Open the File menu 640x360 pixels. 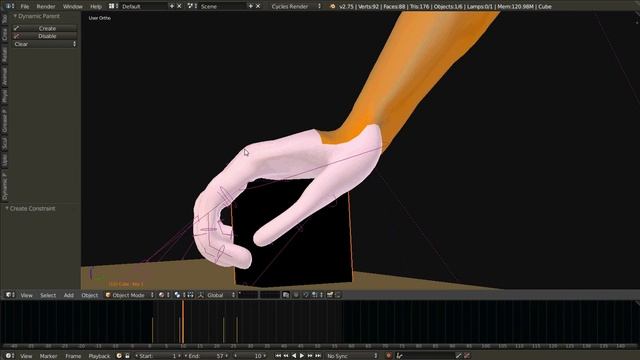24,7
